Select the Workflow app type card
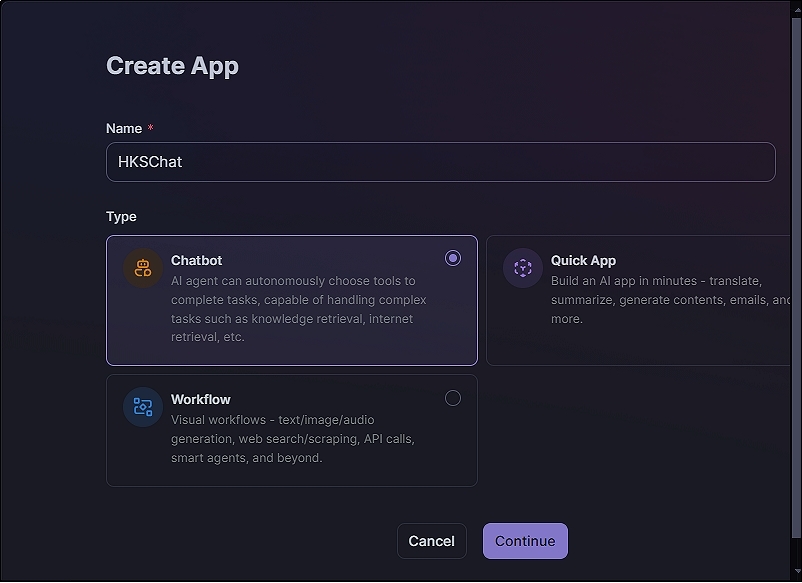Screen dimensions: 802x583 coord(292,430)
